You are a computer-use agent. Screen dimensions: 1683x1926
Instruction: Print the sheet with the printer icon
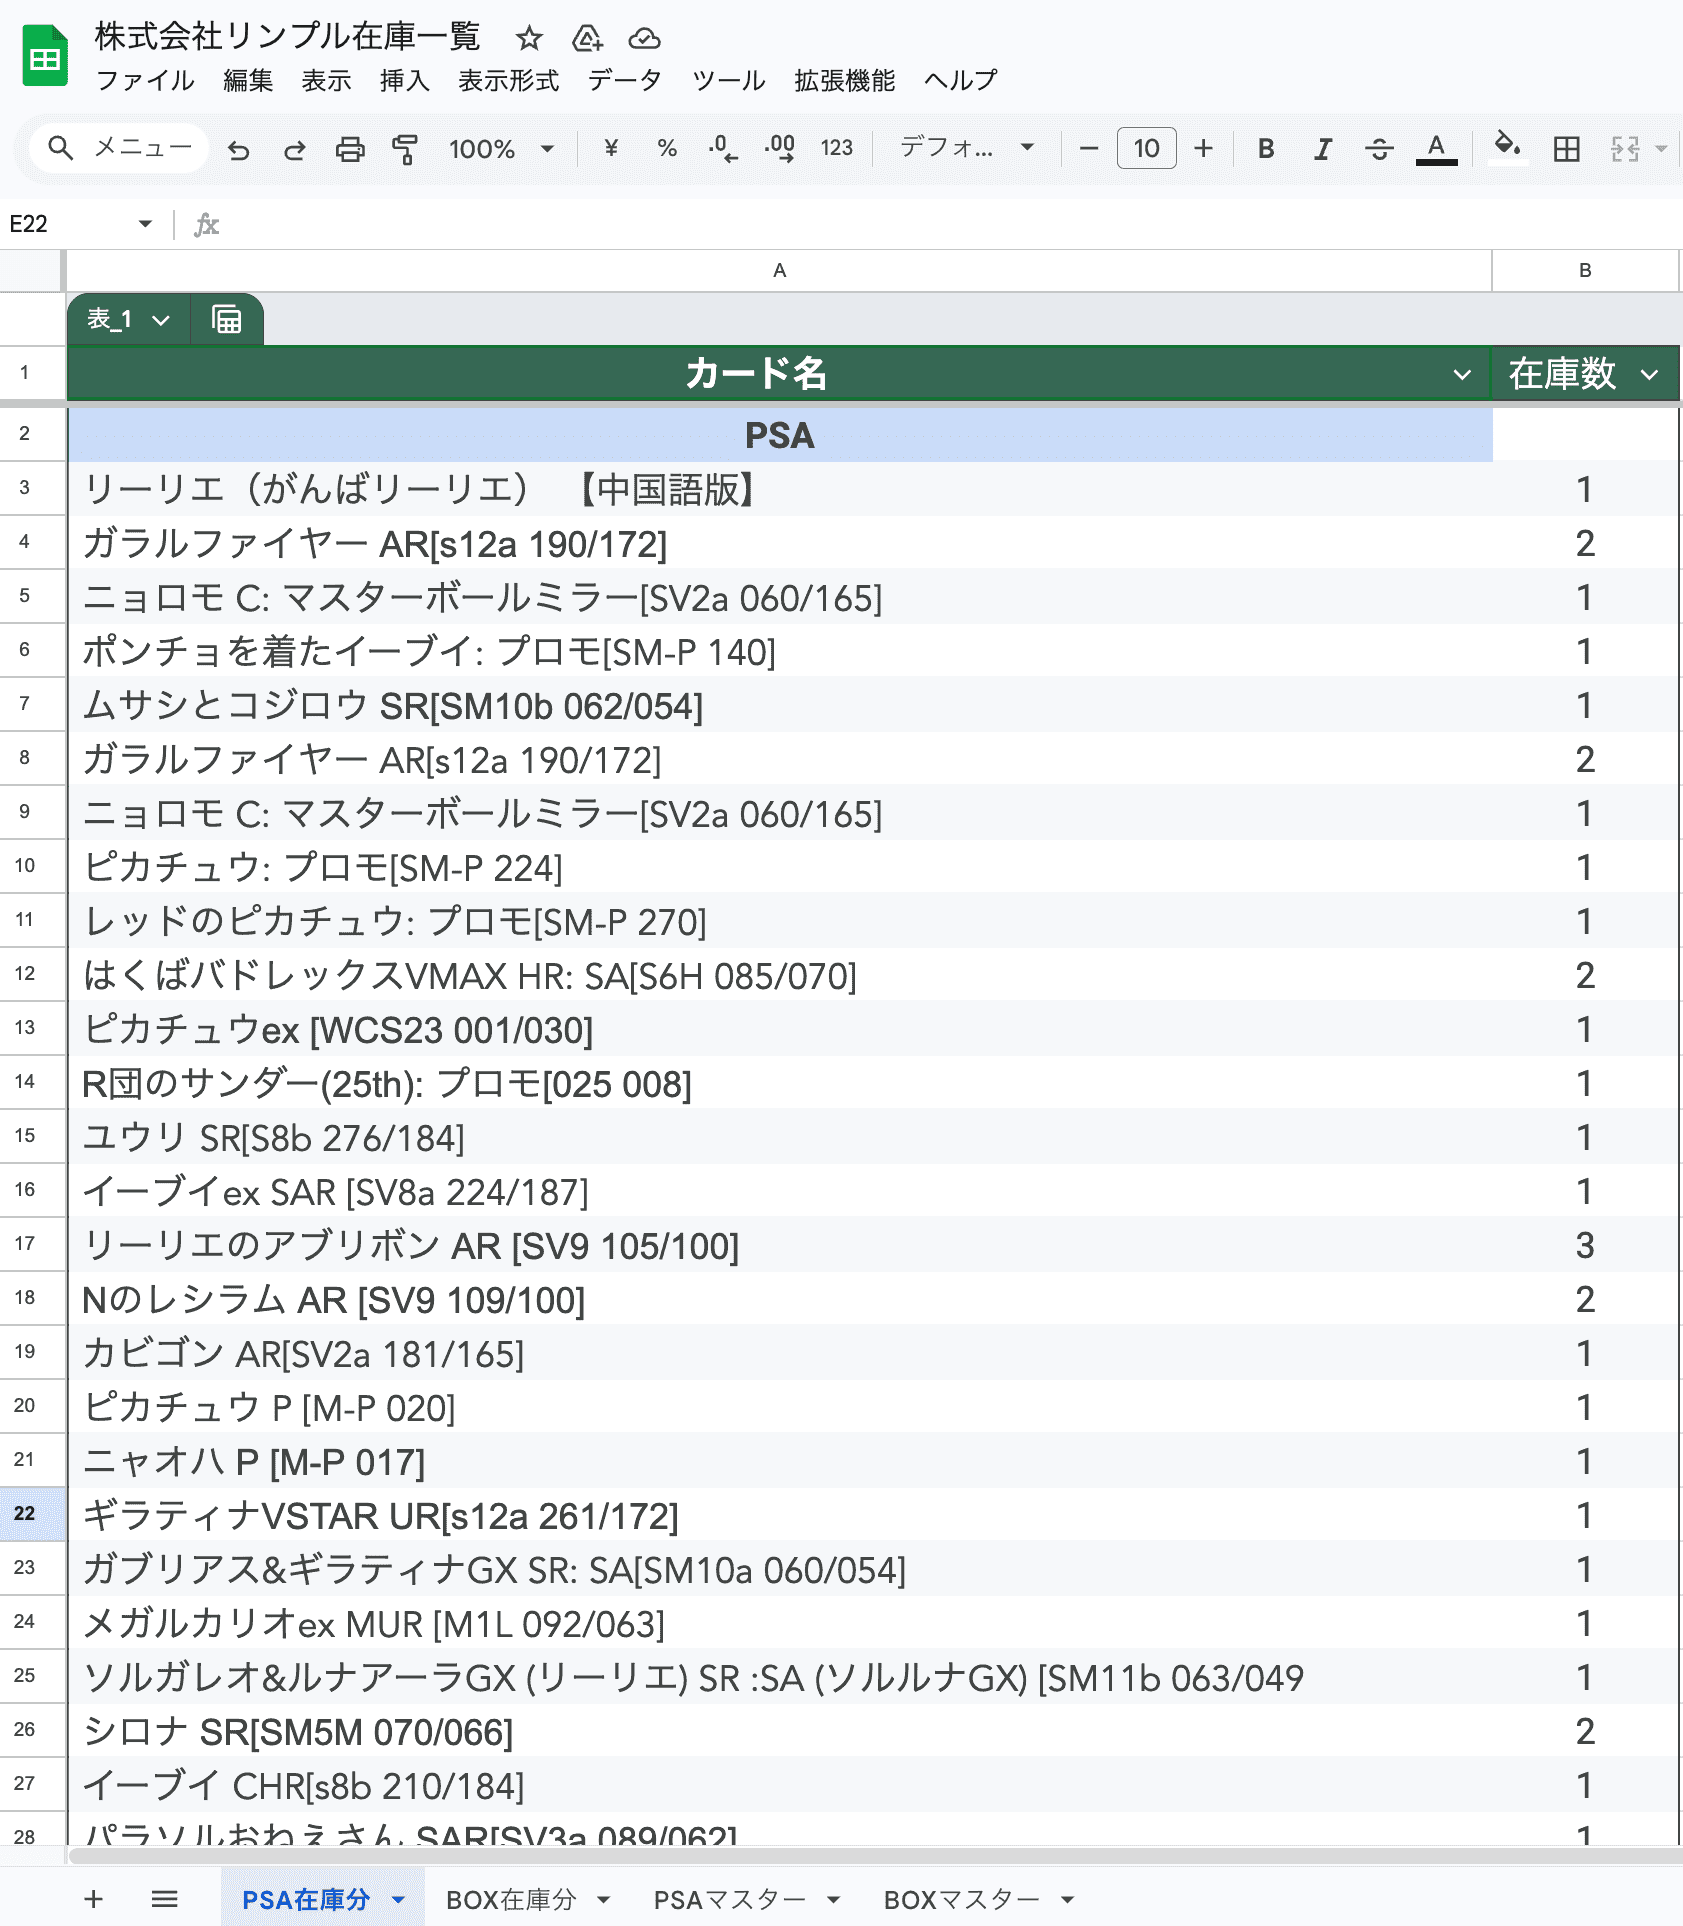pos(350,149)
